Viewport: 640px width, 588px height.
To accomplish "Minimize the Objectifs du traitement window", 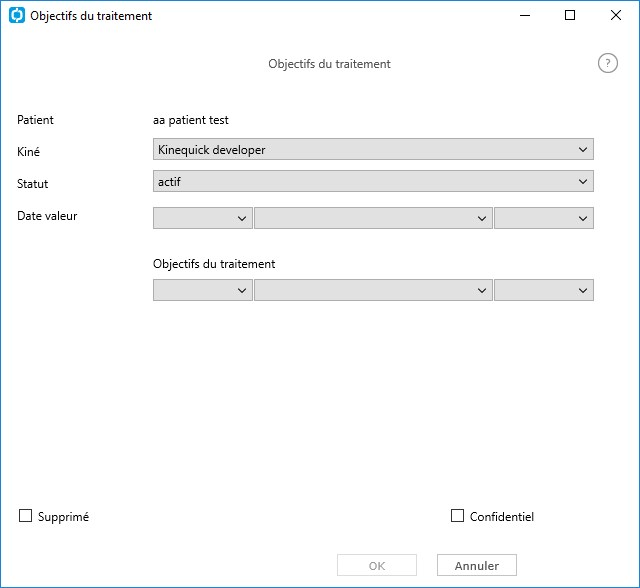I will click(525, 16).
